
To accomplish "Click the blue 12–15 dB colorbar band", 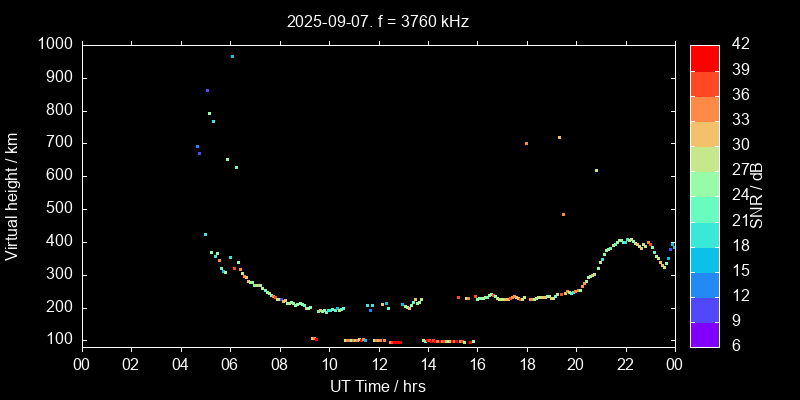I will coord(705,282).
